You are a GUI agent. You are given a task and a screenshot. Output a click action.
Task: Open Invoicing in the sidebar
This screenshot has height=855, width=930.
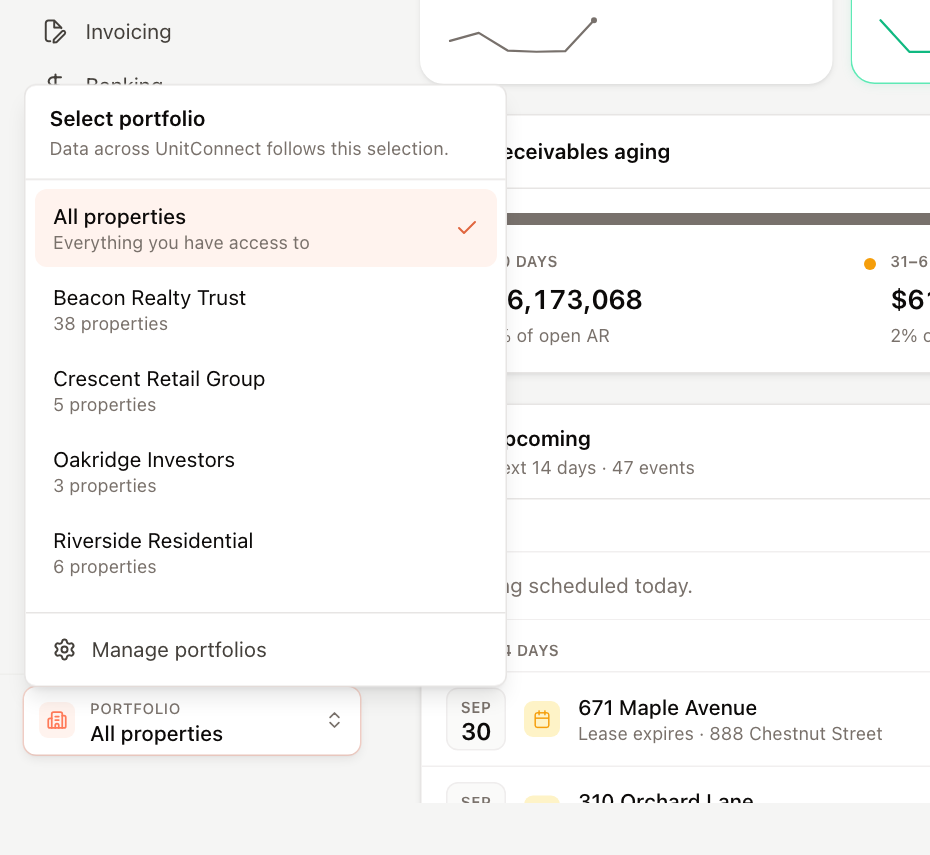[x=108, y=32]
